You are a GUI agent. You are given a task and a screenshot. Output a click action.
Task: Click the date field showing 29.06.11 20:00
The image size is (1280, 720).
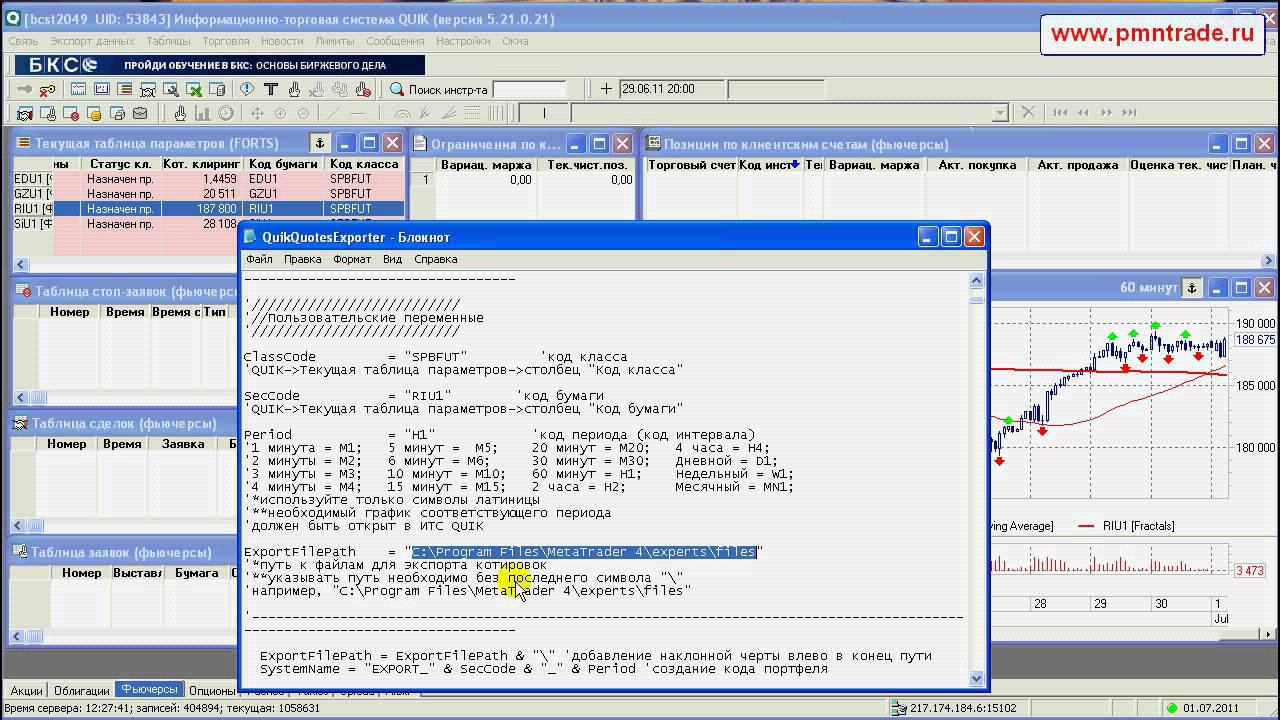pos(672,89)
